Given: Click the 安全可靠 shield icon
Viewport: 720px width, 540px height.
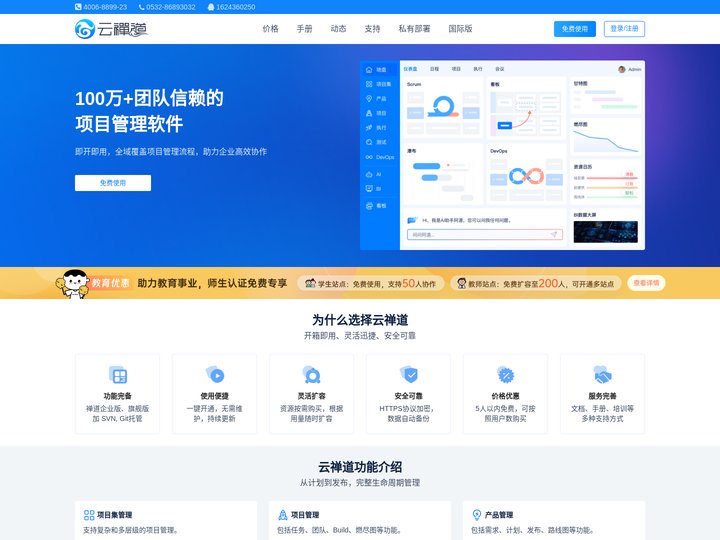Looking at the screenshot, I should tap(409, 375).
